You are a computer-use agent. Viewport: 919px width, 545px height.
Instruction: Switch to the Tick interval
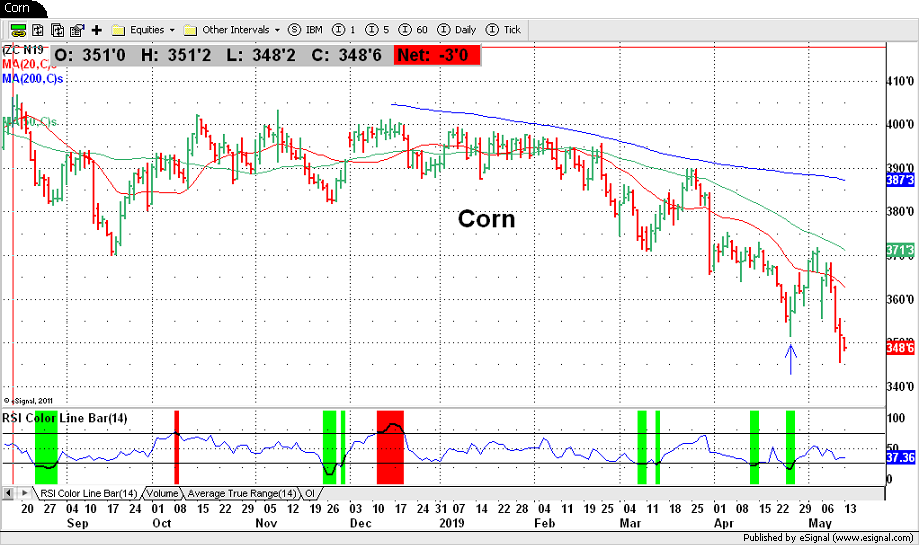pyautogui.click(x=503, y=30)
